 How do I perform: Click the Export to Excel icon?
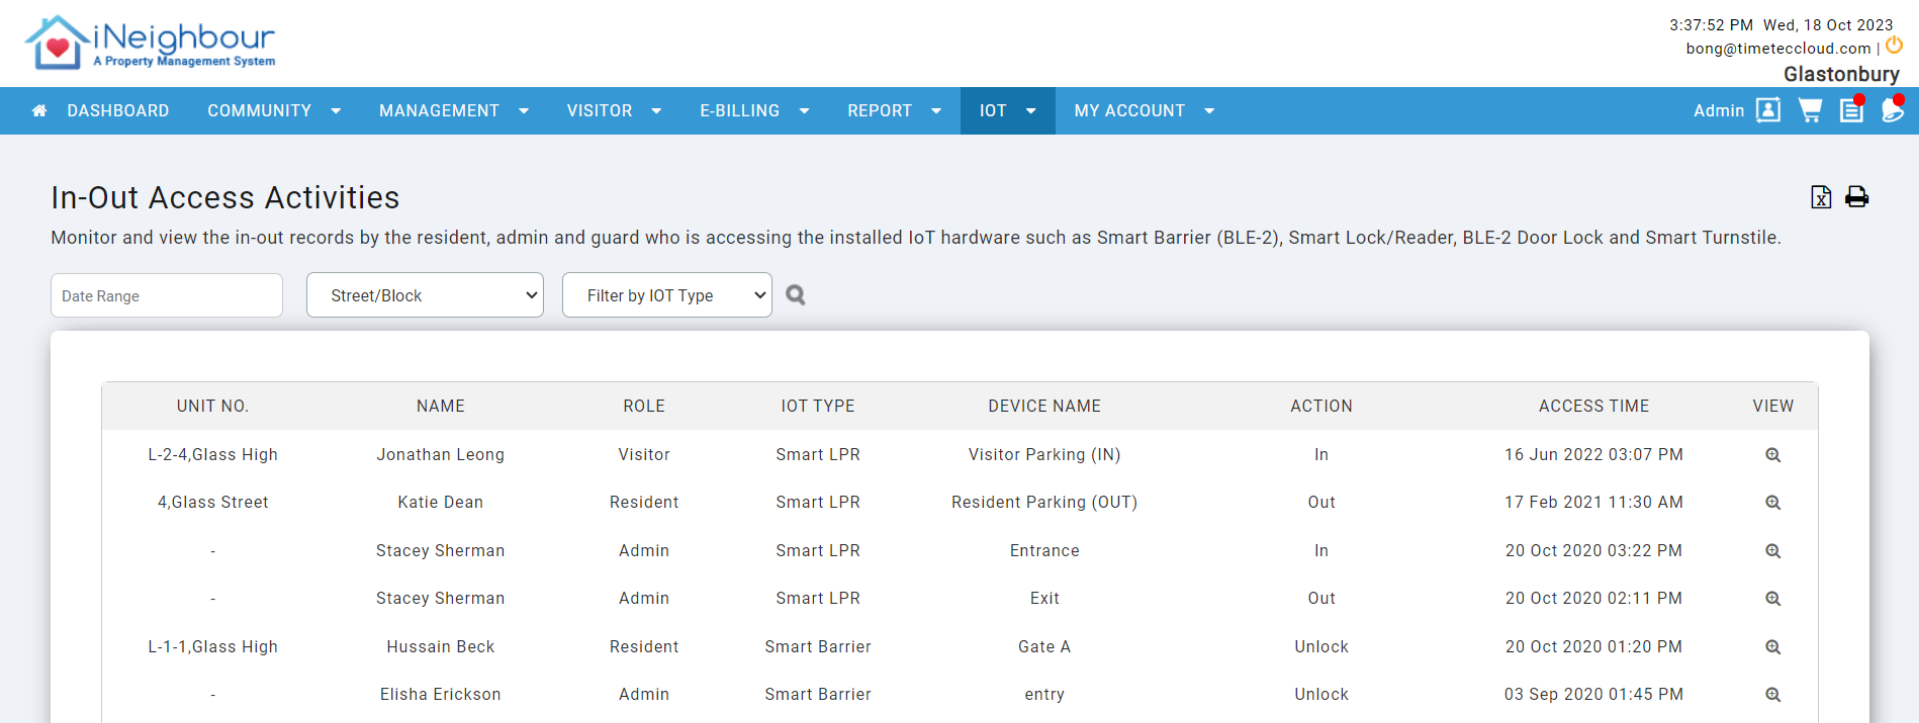coord(1820,197)
